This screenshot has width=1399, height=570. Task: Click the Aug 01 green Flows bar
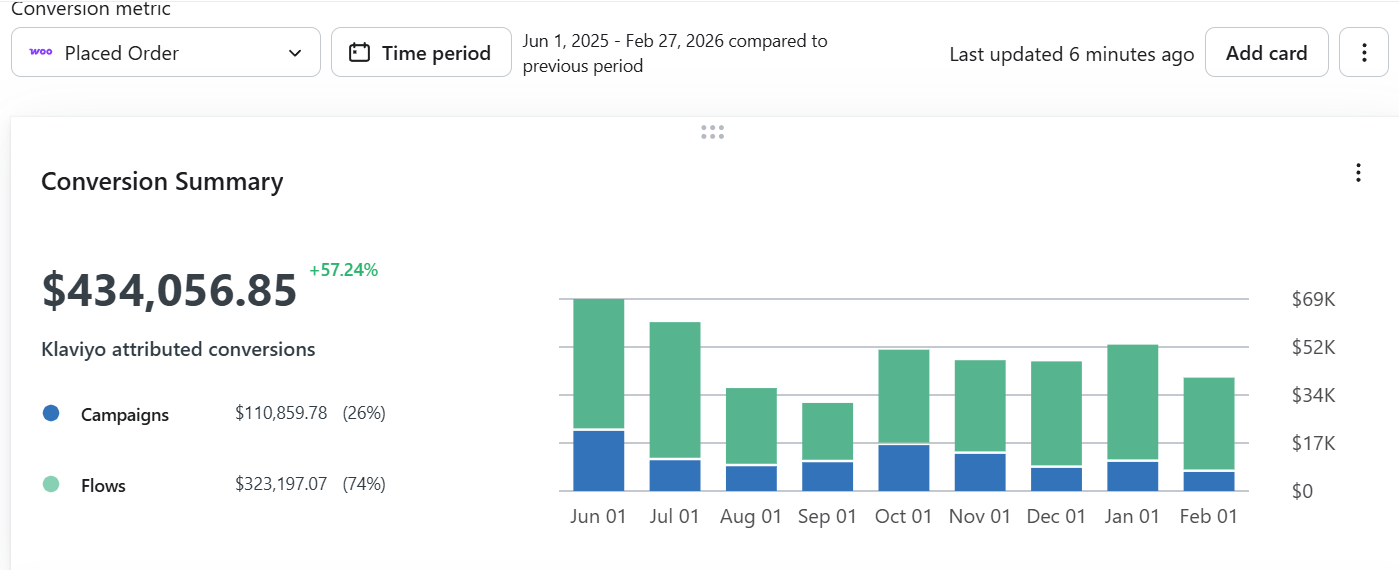point(751,426)
